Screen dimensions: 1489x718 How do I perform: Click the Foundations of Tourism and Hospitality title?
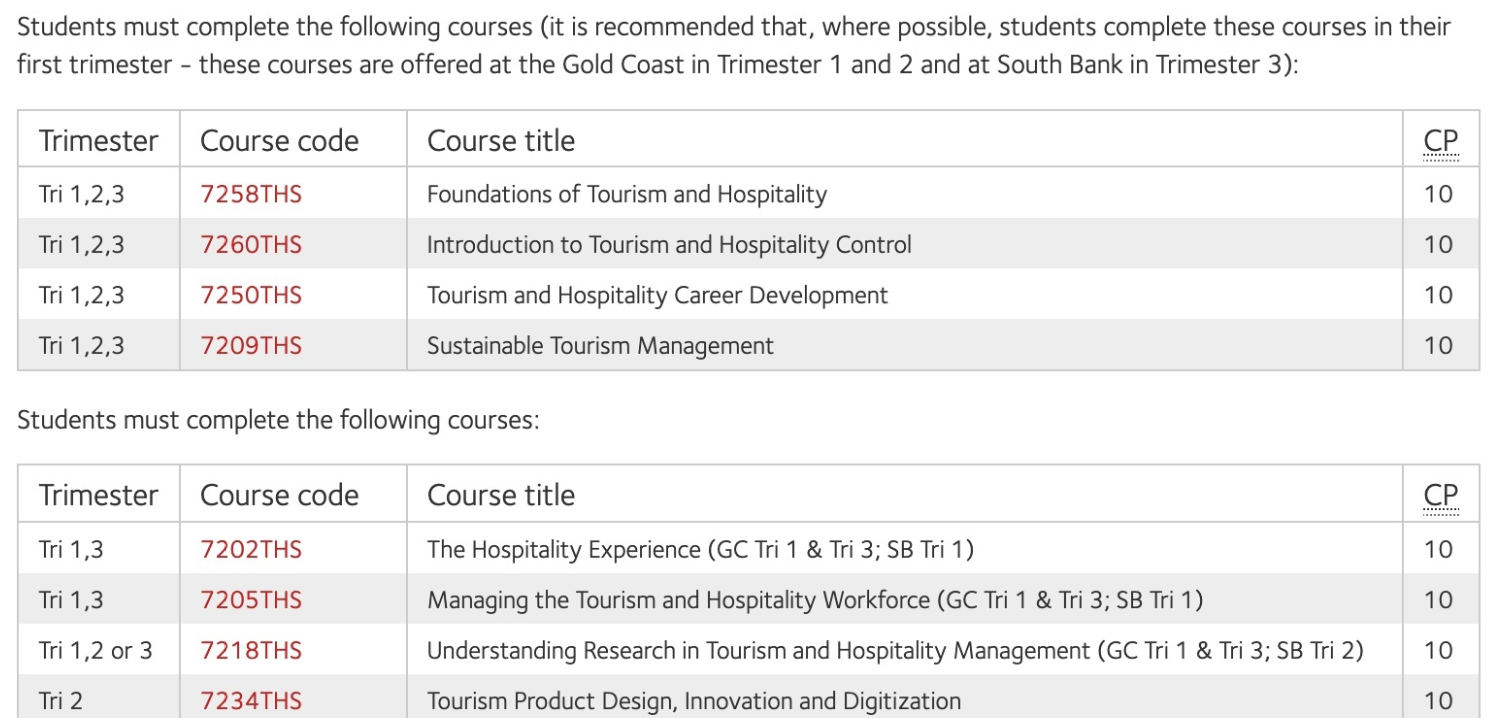(x=626, y=194)
